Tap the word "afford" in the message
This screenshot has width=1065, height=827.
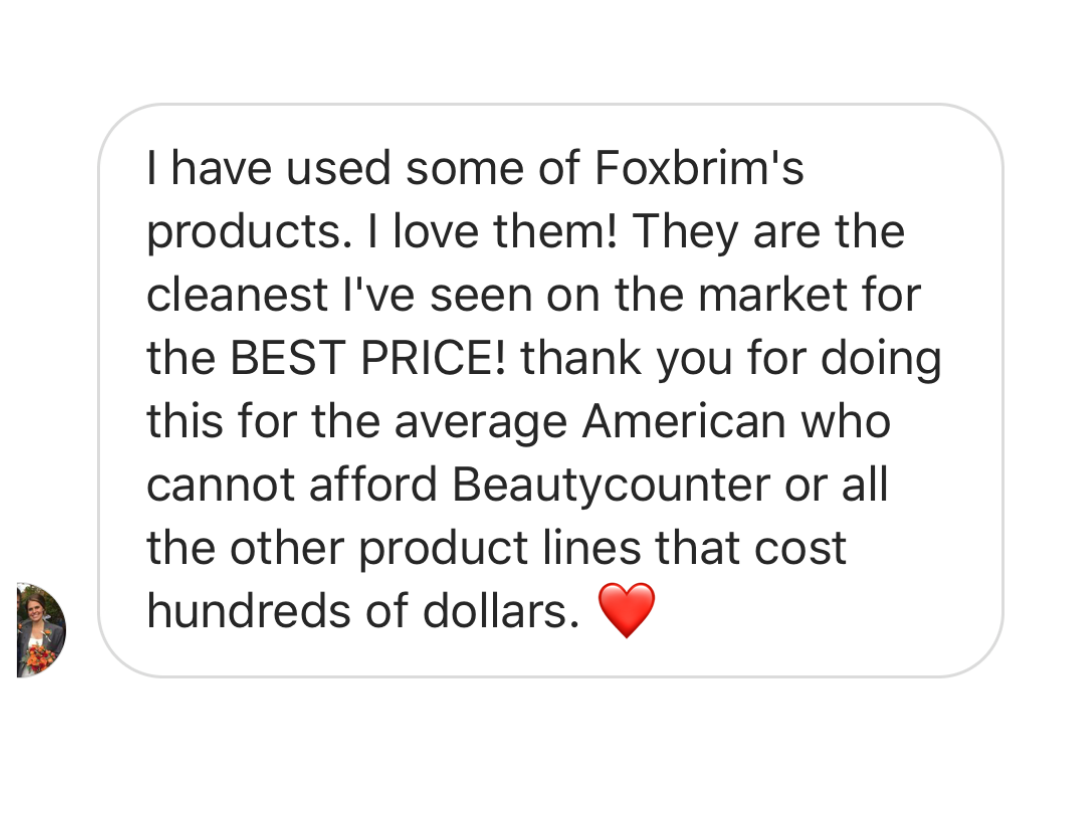click(373, 485)
